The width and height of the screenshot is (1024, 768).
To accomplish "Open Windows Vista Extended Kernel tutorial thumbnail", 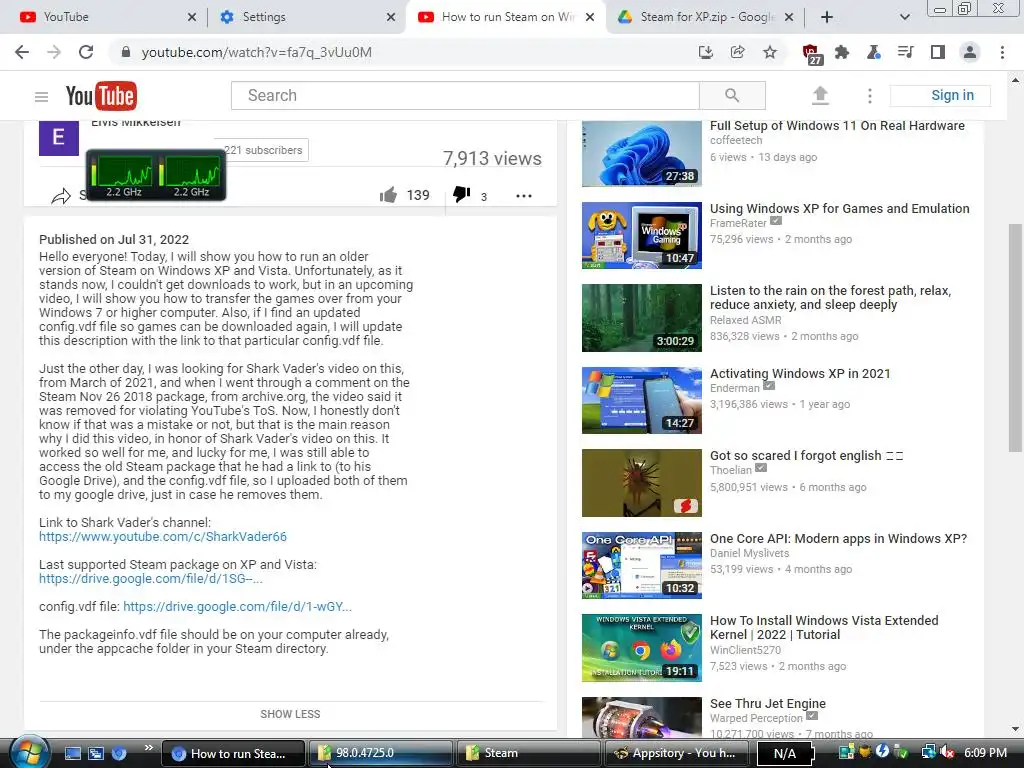I will 642,648.
